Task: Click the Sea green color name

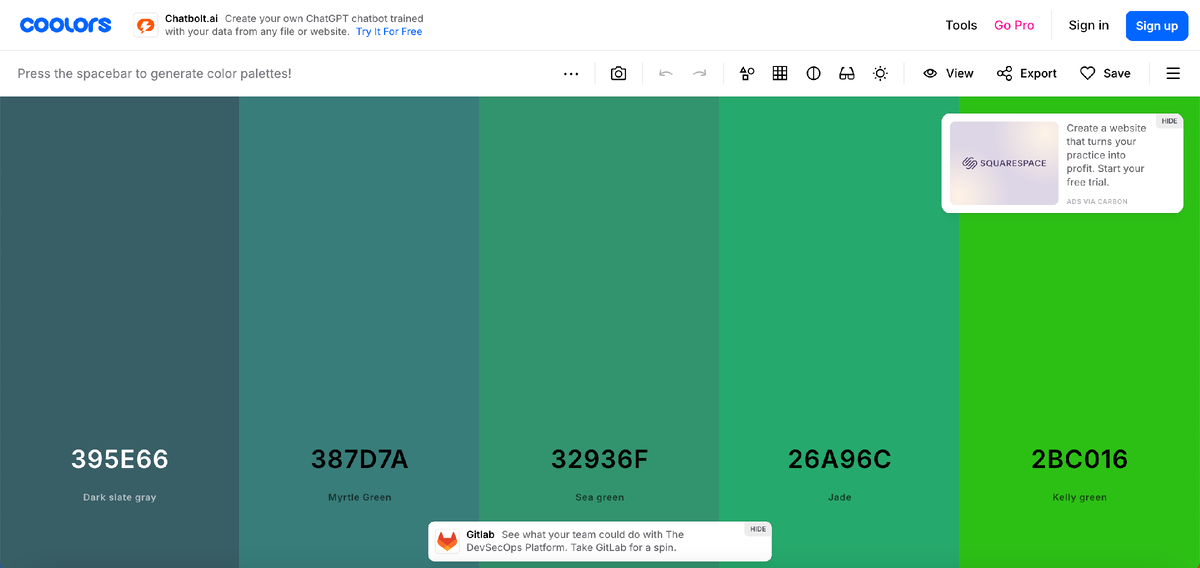Action: pyautogui.click(x=600, y=497)
